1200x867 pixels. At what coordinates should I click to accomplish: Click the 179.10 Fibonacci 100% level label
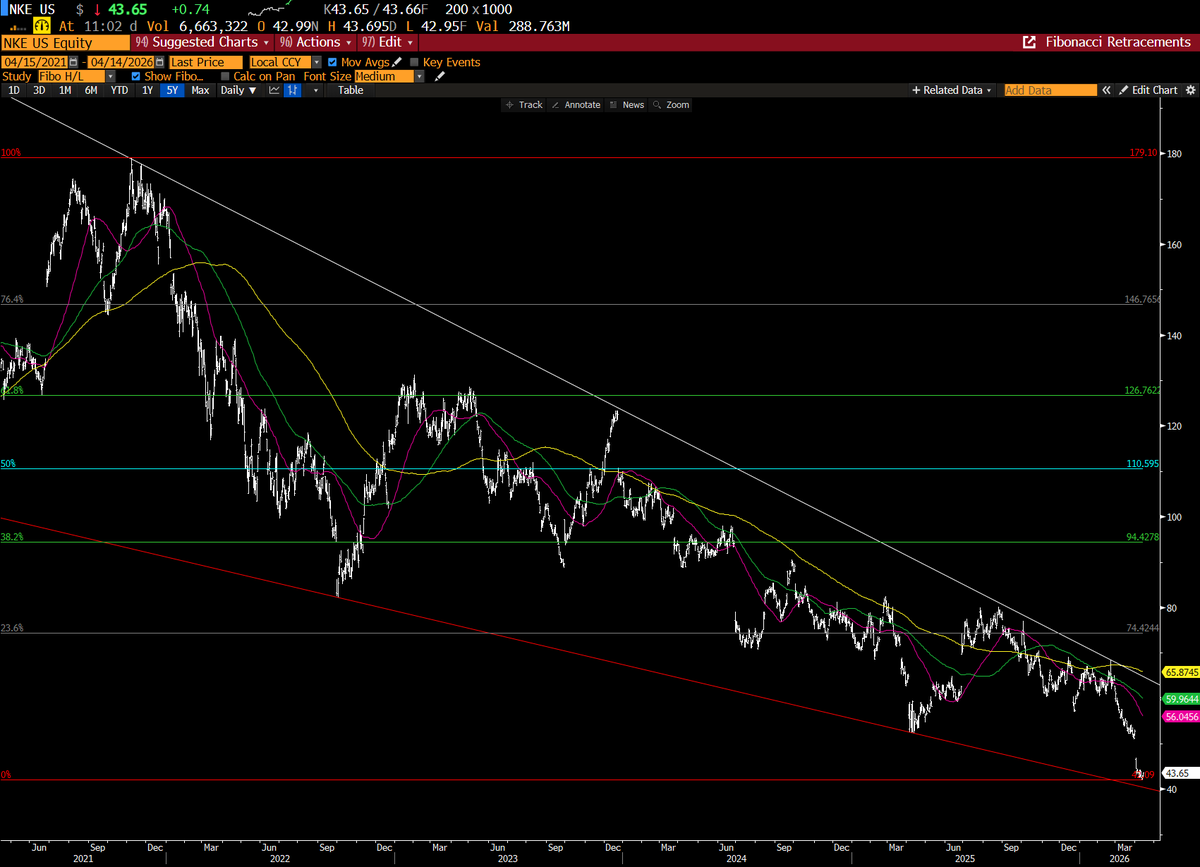(1141, 153)
